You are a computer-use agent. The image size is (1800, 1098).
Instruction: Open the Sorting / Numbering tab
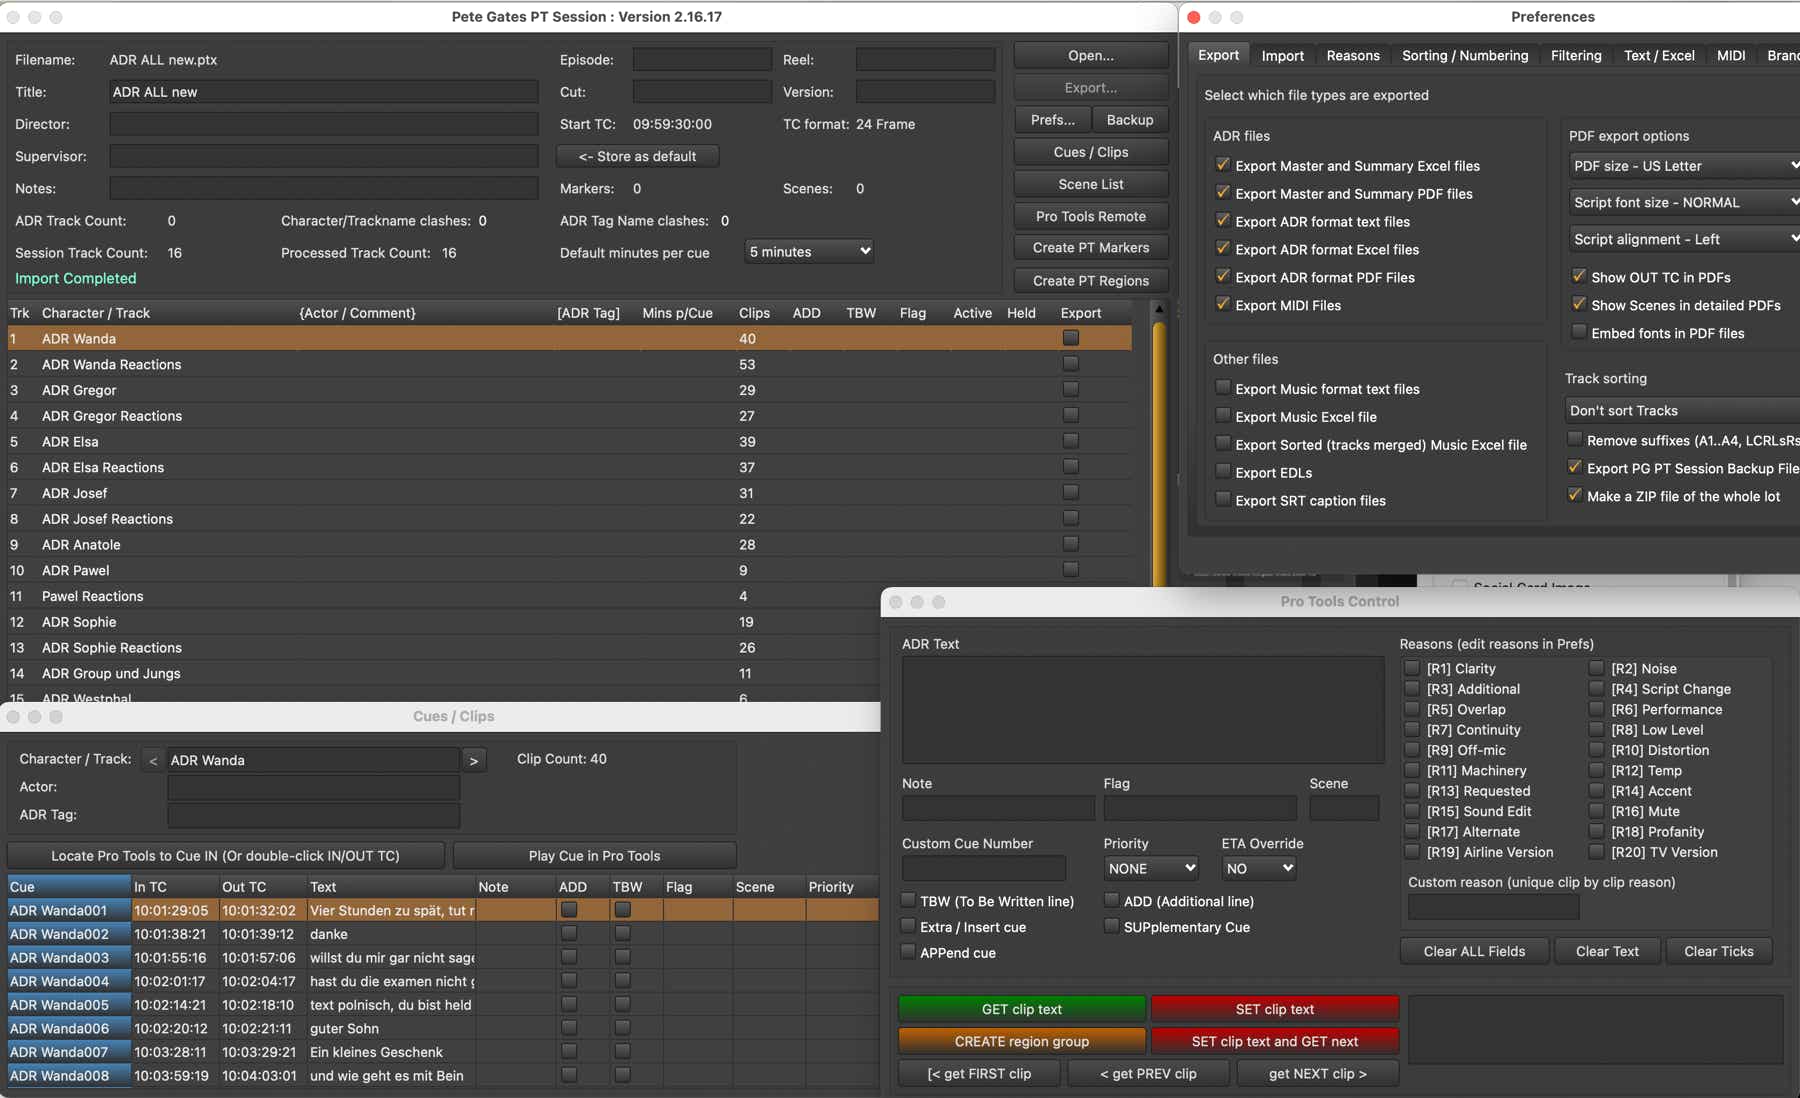coord(1465,56)
